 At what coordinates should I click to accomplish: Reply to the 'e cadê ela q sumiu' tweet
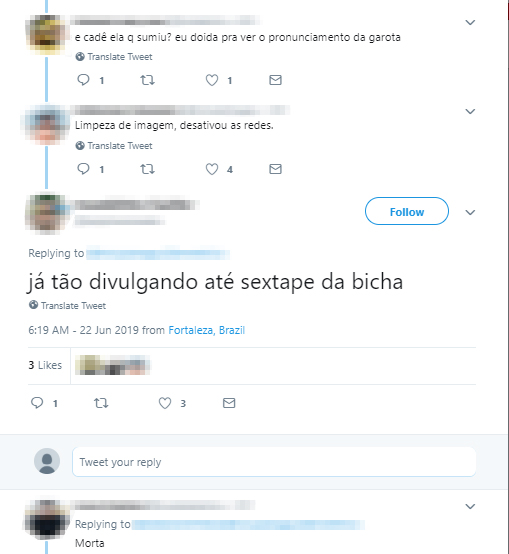click(83, 80)
